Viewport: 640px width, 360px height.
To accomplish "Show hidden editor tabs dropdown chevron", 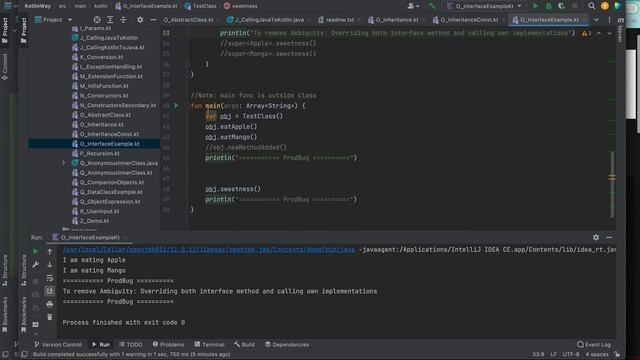I will (596, 20).
